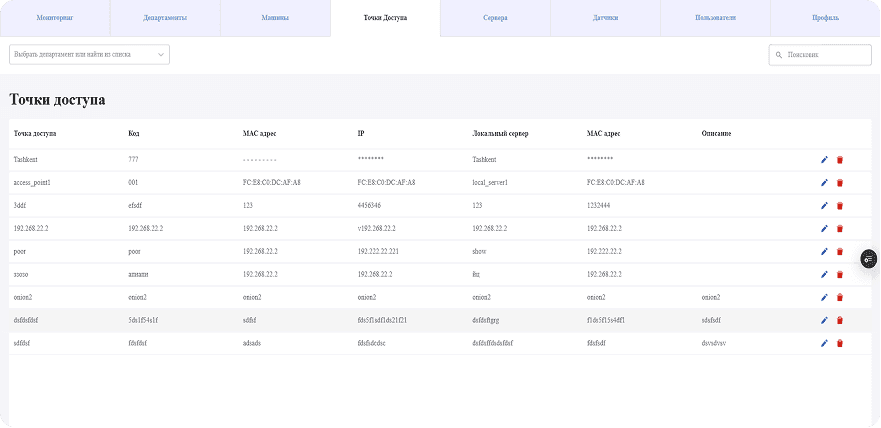This screenshot has width=881, height=428.
Task: Go to the Профиль tab
Action: click(x=826, y=18)
